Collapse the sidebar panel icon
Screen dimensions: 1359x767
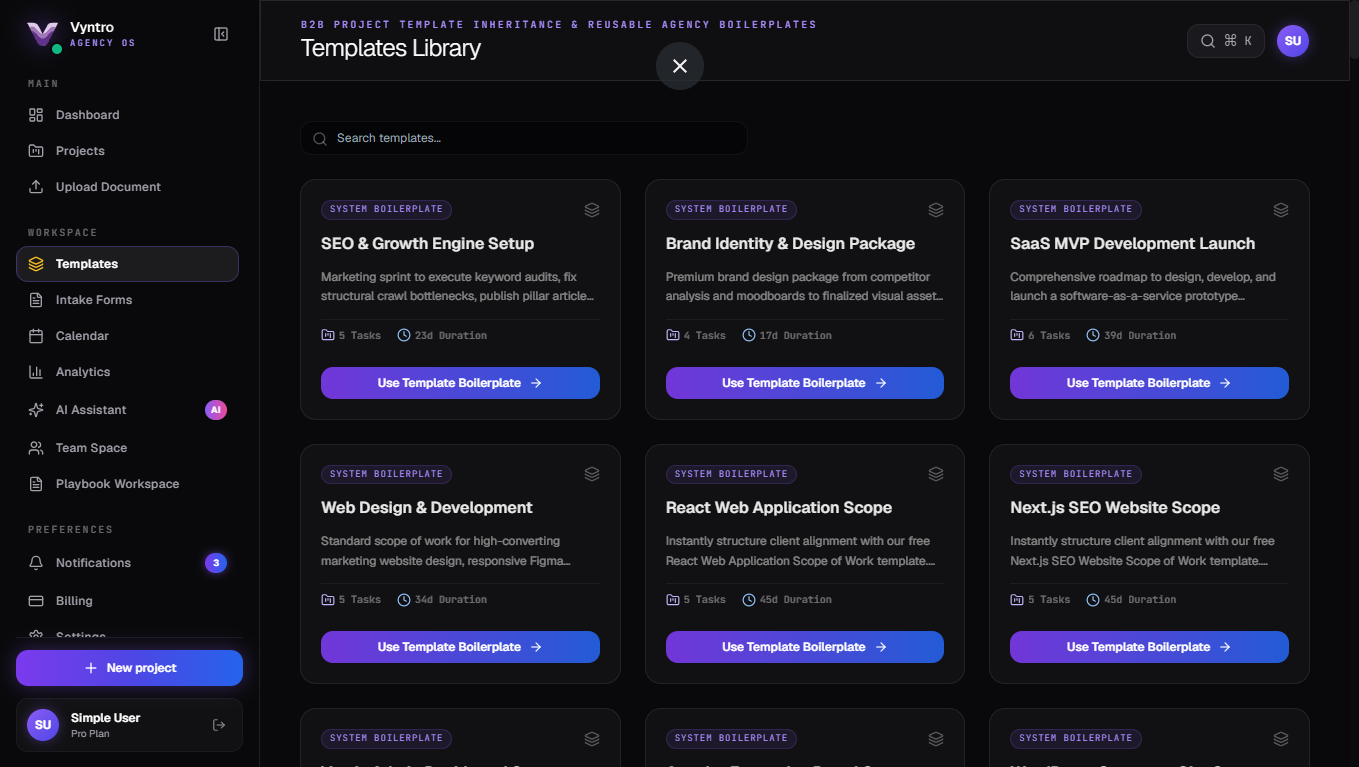coord(221,34)
